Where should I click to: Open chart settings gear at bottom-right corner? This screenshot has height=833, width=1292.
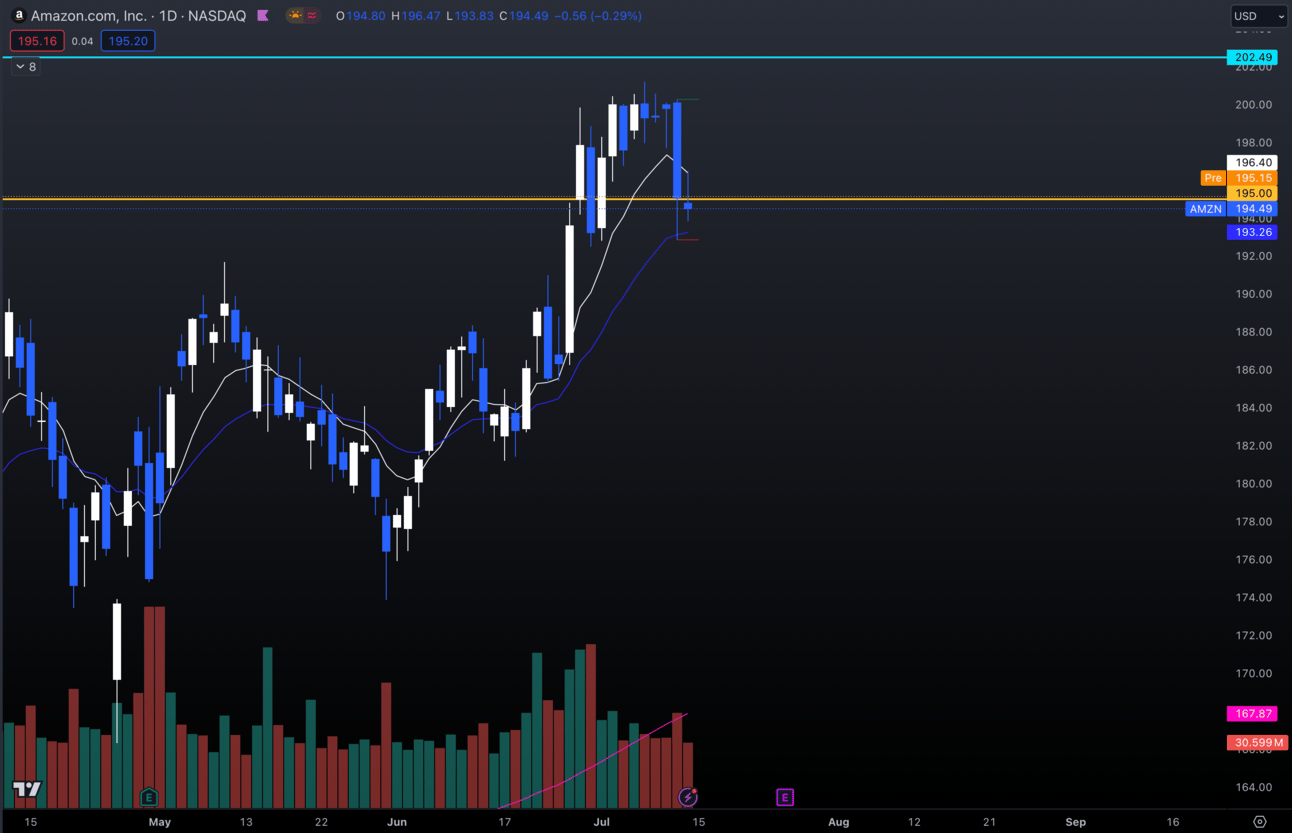click(1260, 822)
